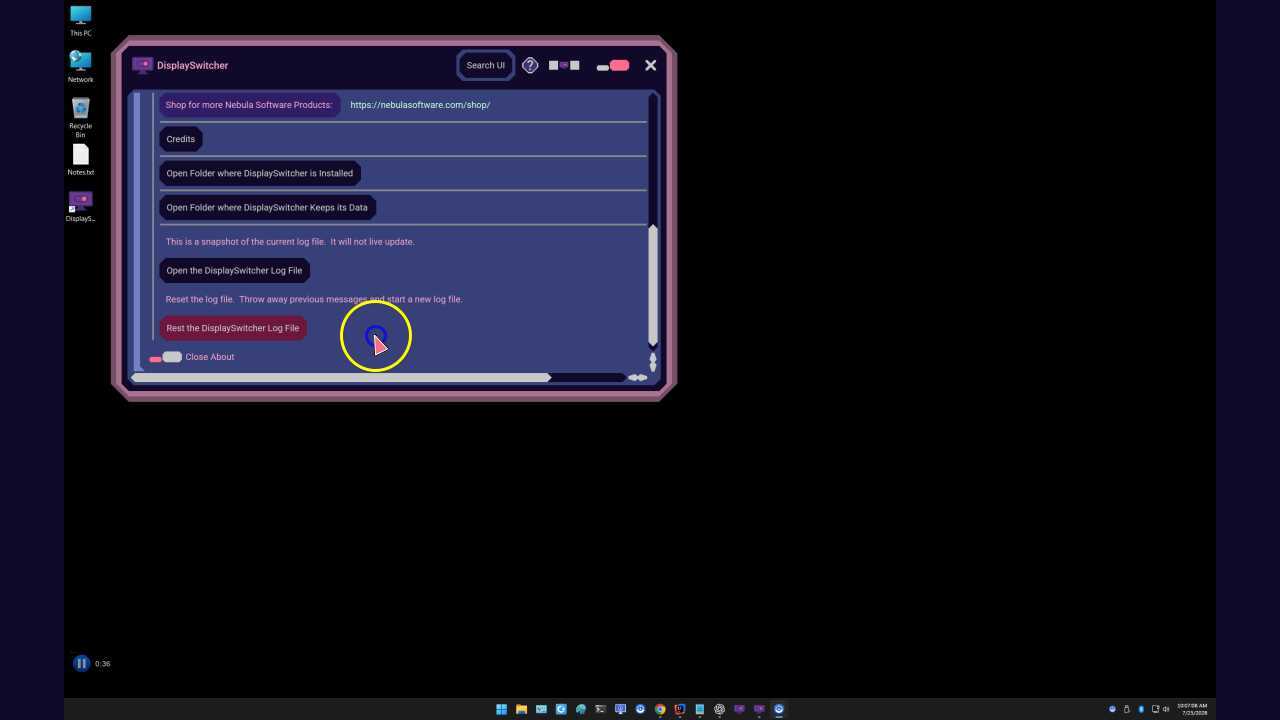Click Shop for more Nebula Software Products
This screenshot has height=720, width=1280.
249,105
